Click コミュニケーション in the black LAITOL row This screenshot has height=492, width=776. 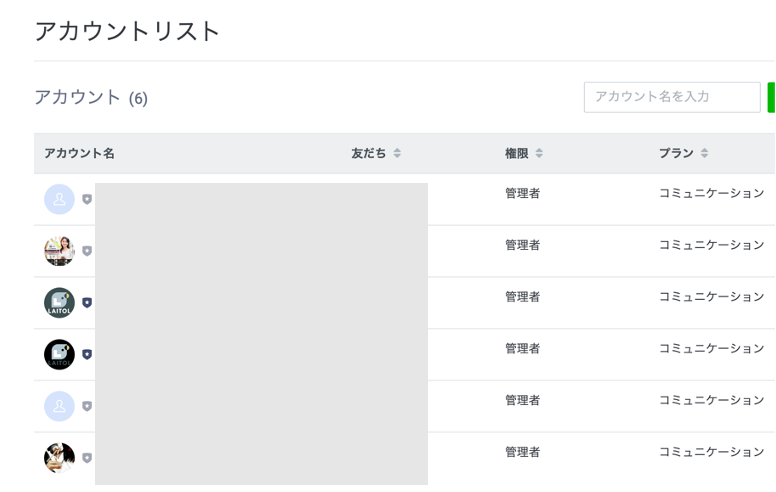[x=711, y=348]
